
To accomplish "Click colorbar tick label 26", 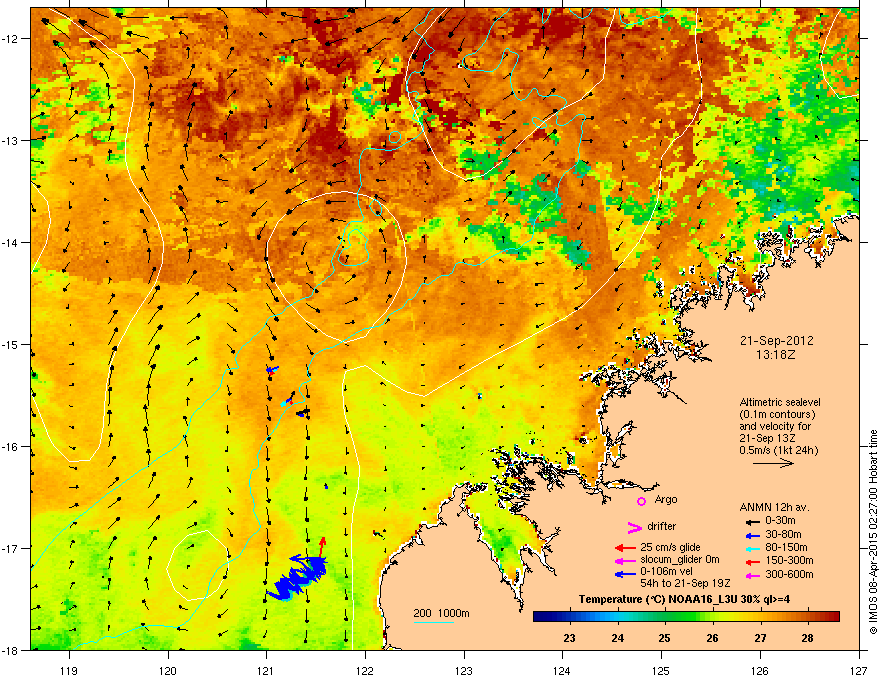I will [712, 638].
